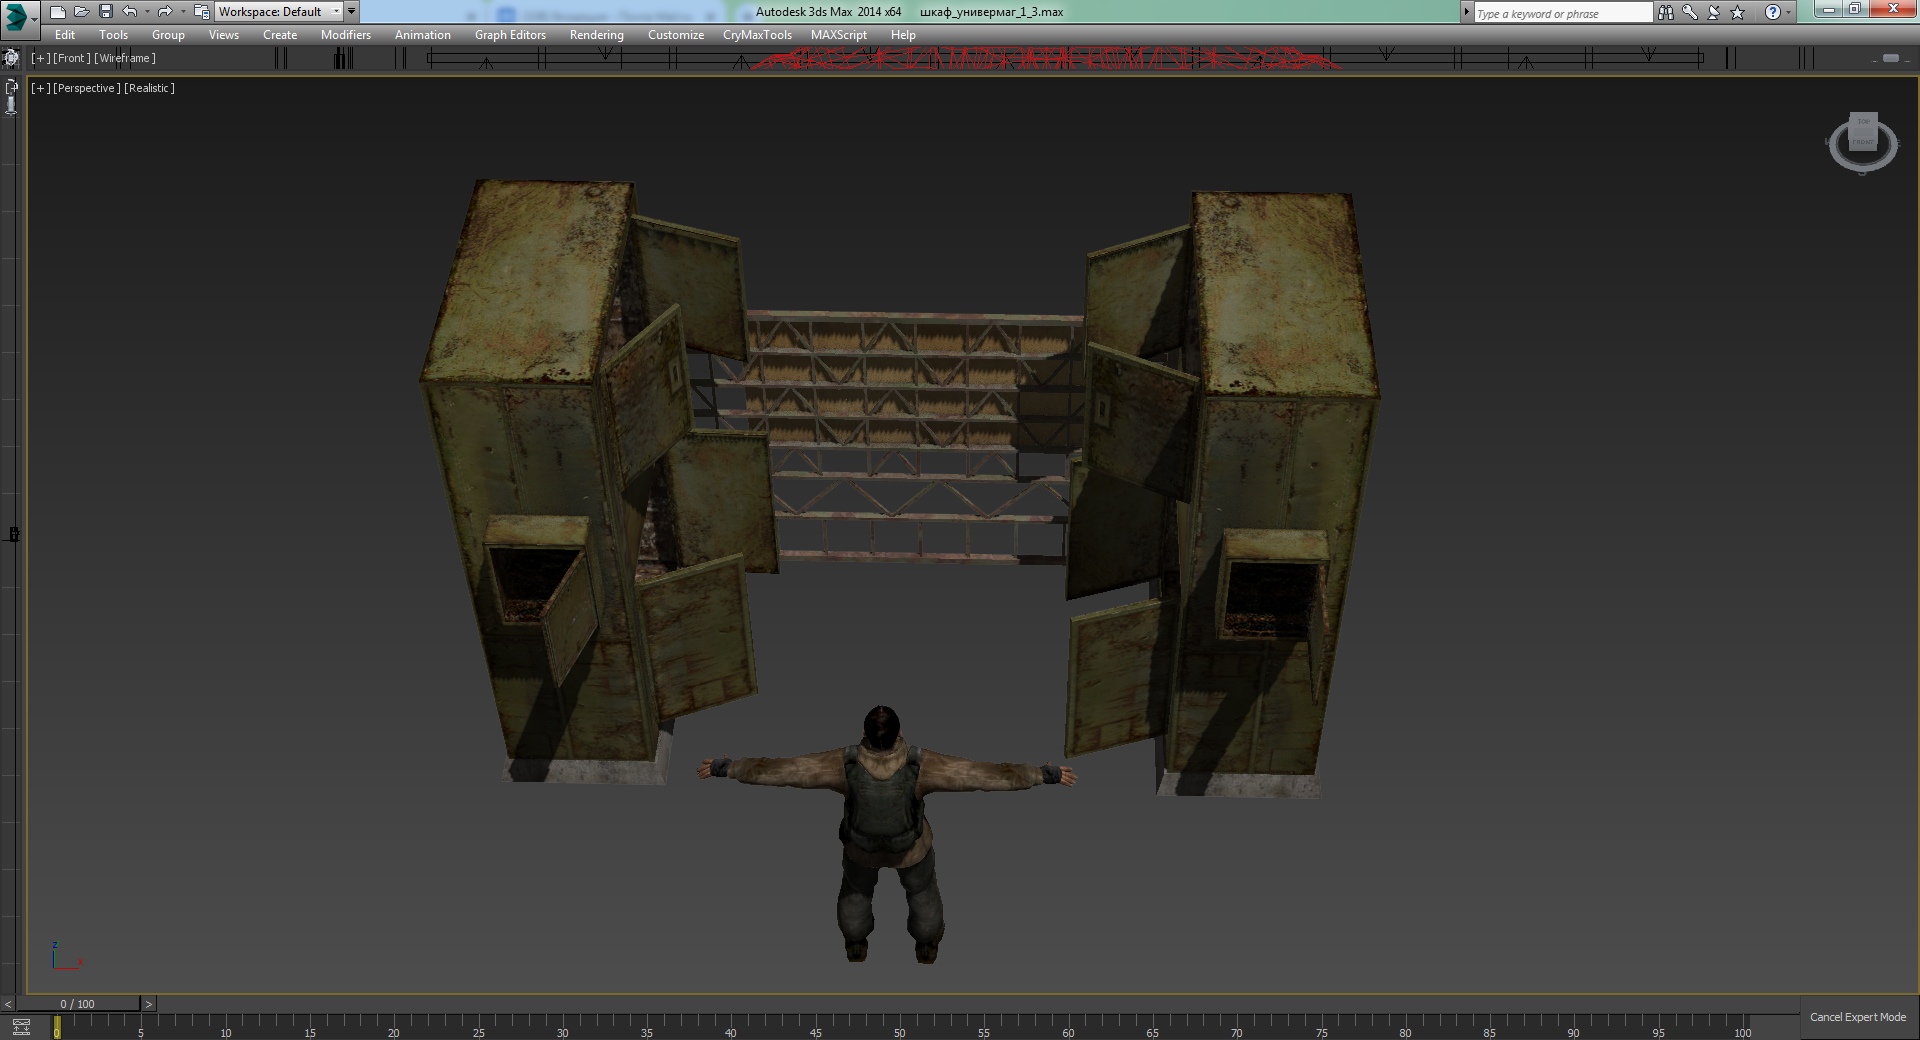The height and width of the screenshot is (1040, 1920).
Task: Undo the last action via the toolbar arrow
Action: pos(129,12)
